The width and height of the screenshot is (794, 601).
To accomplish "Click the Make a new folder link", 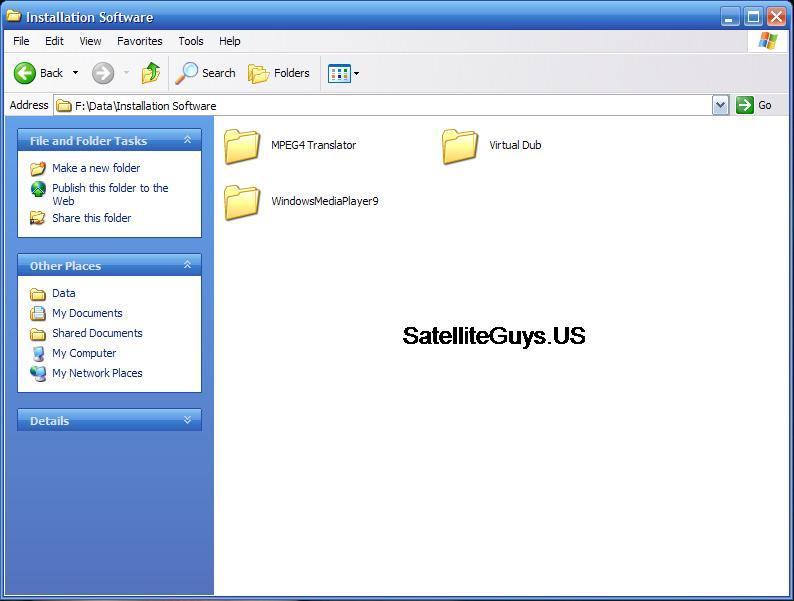I will tap(96, 168).
